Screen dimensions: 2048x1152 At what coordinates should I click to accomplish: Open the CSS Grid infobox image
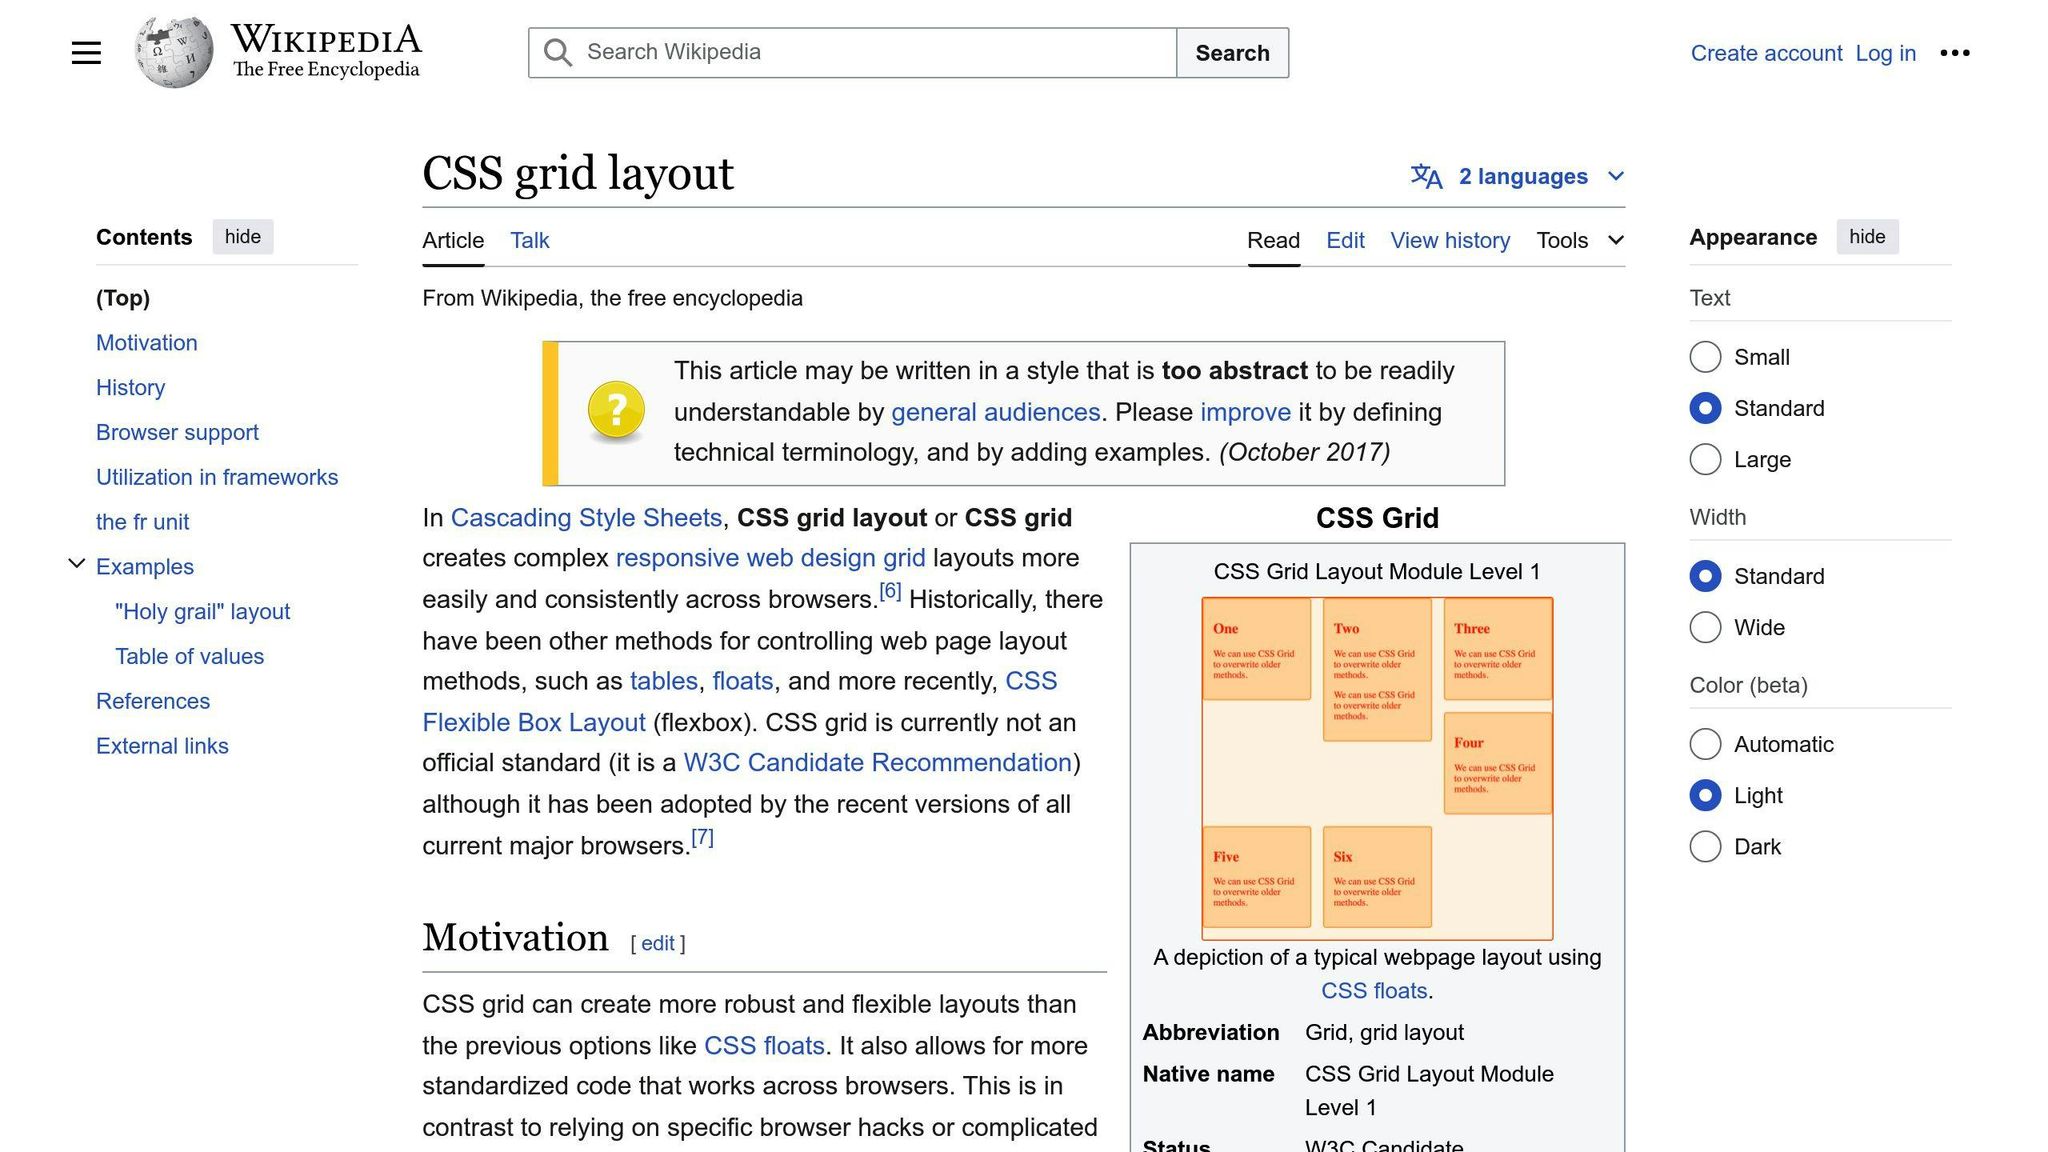tap(1377, 768)
